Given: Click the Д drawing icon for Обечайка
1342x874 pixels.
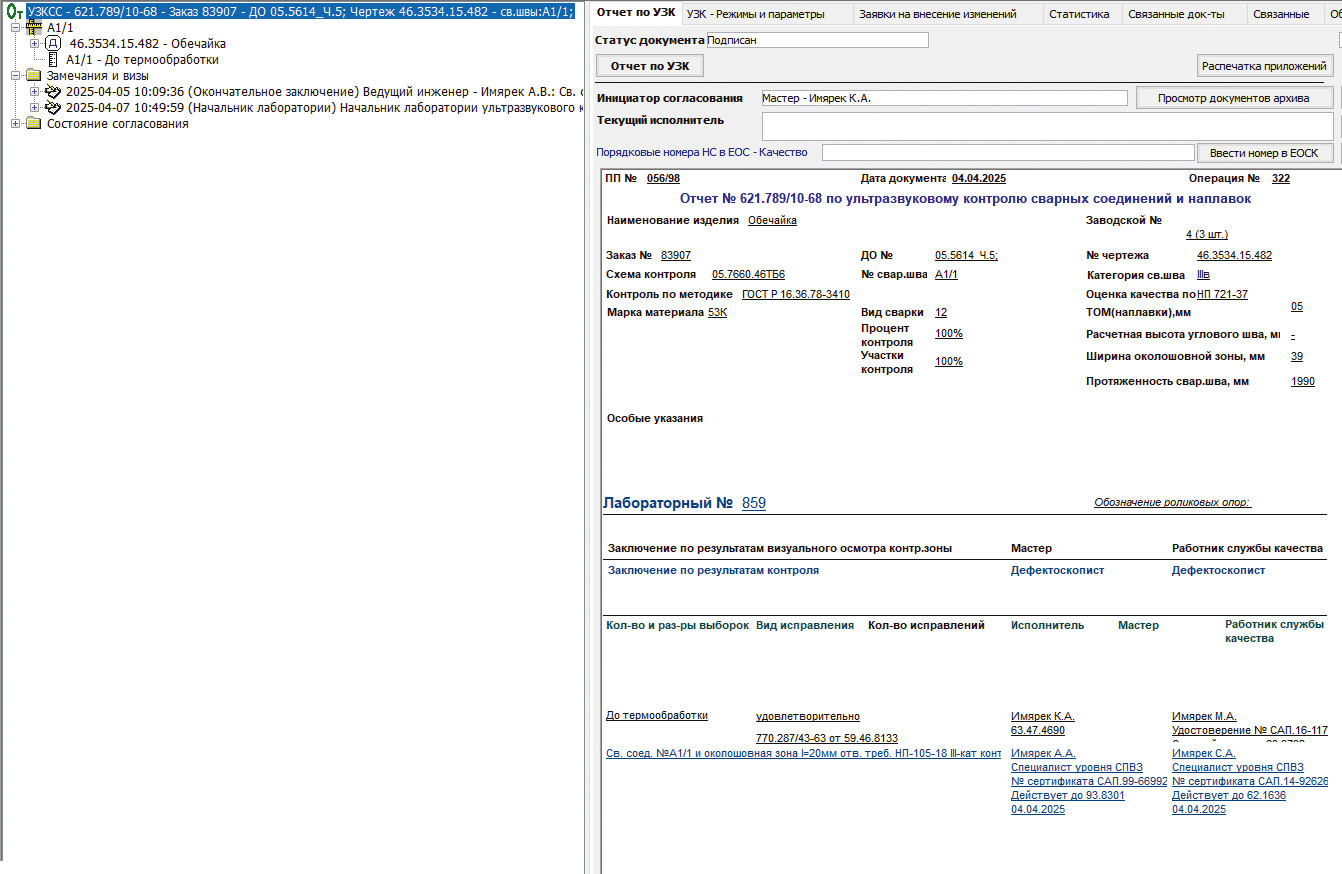Looking at the screenshot, I should pos(53,44).
